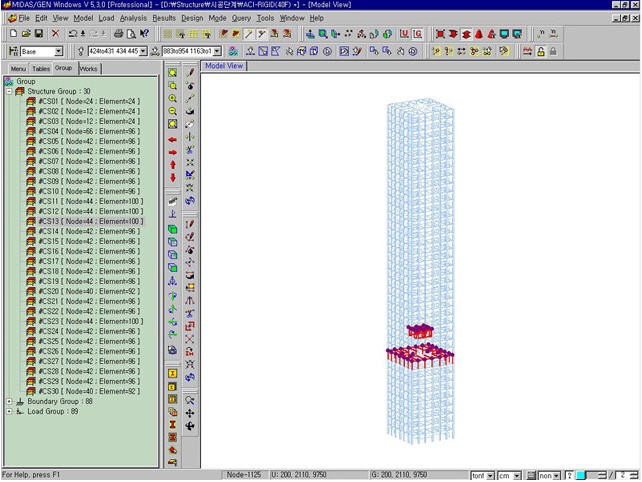Switch to the Tables tab

[41, 68]
